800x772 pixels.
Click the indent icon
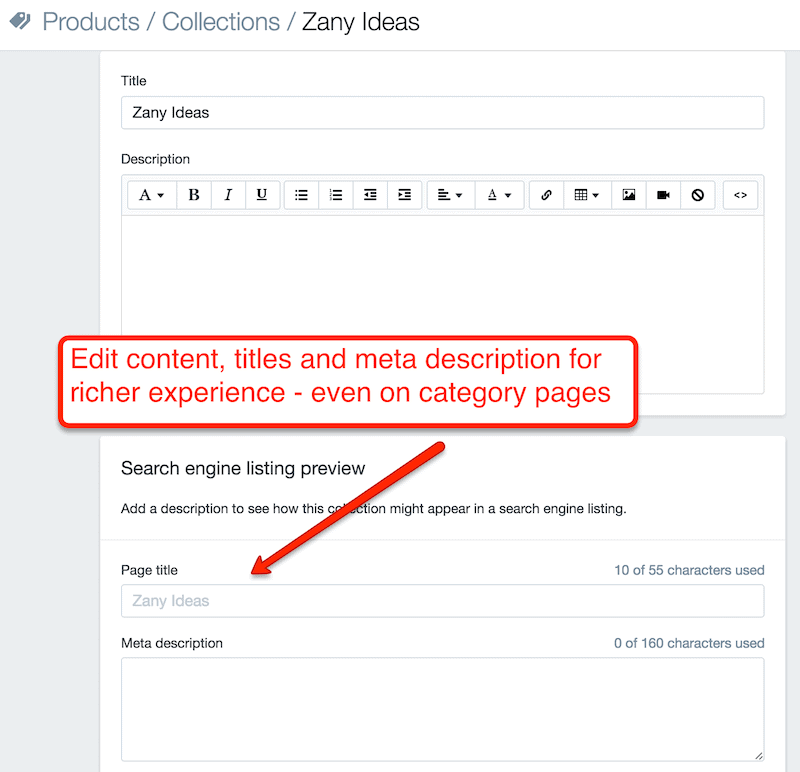tap(405, 195)
